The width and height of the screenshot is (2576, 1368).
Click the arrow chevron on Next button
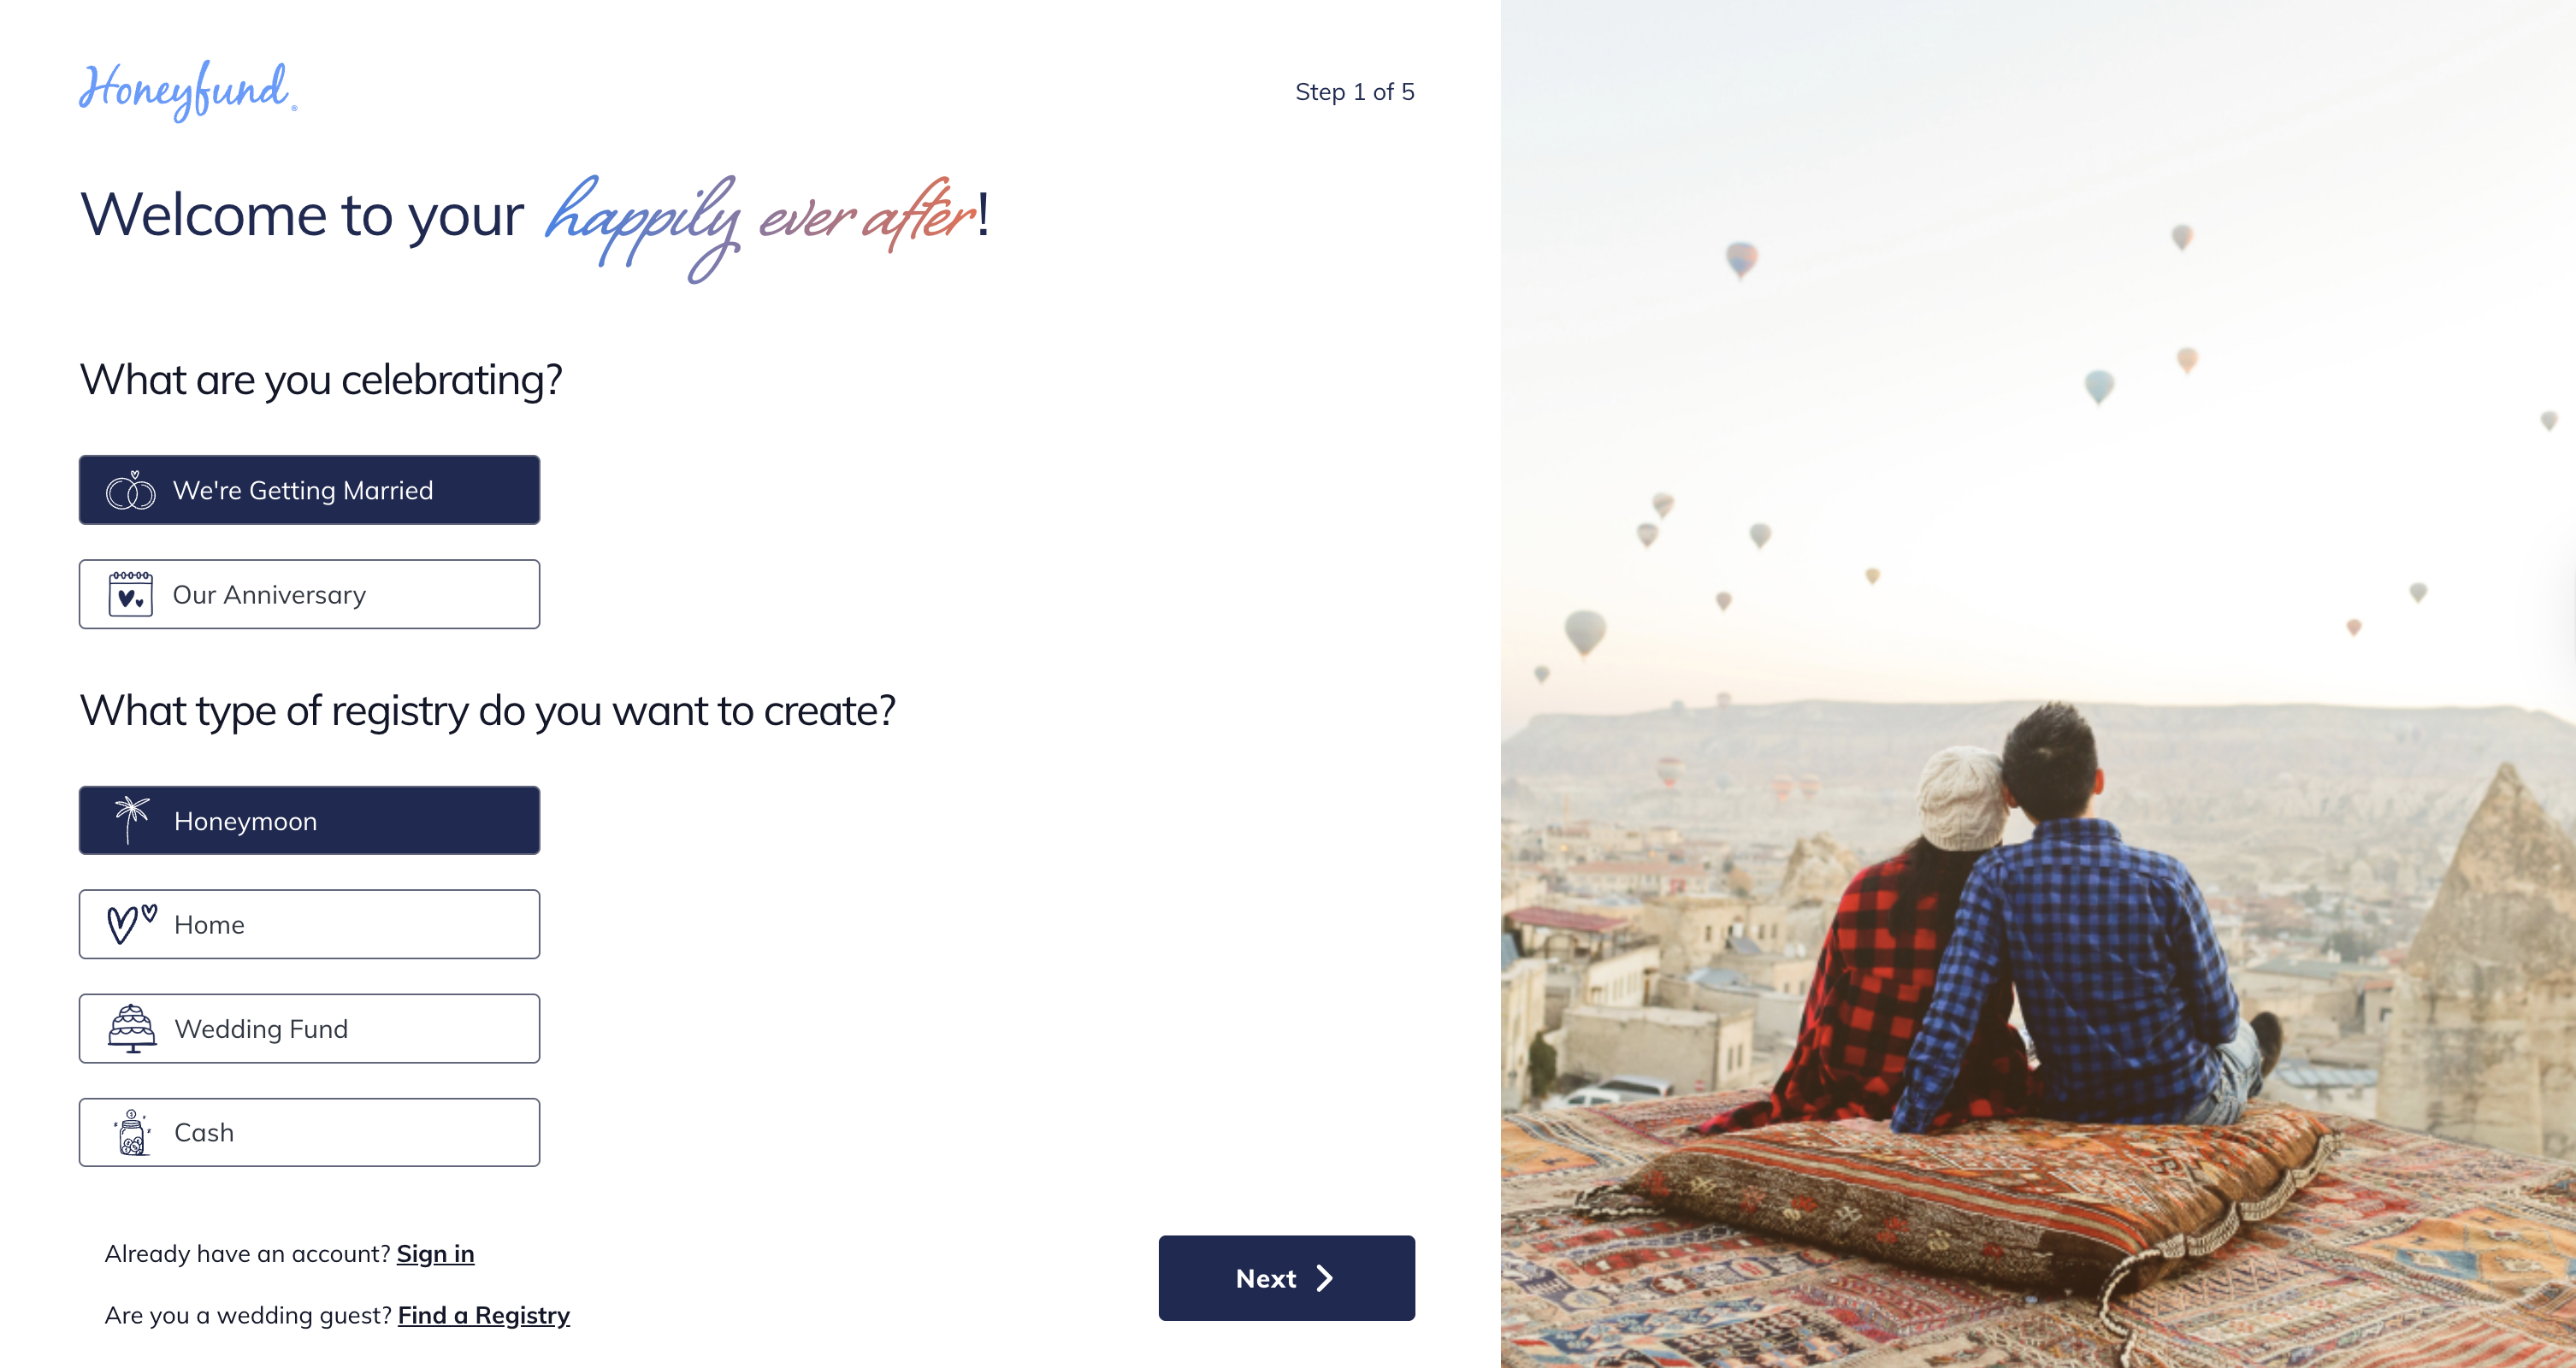click(x=1325, y=1278)
